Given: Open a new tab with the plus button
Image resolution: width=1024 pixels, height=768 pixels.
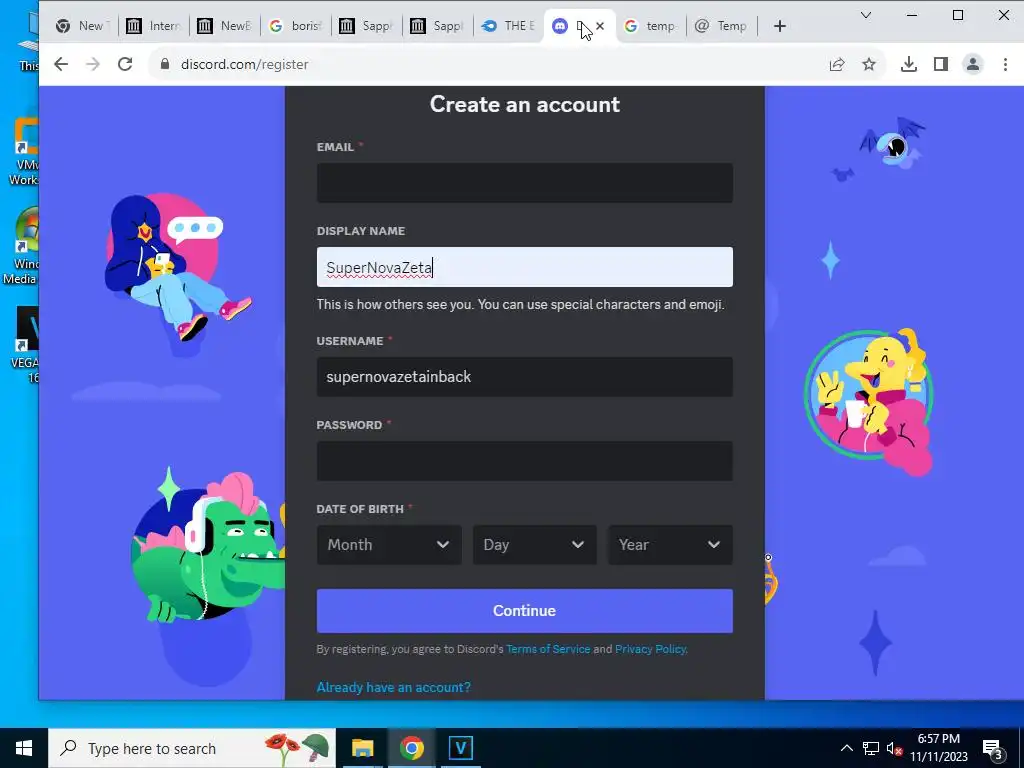Looking at the screenshot, I should point(779,26).
